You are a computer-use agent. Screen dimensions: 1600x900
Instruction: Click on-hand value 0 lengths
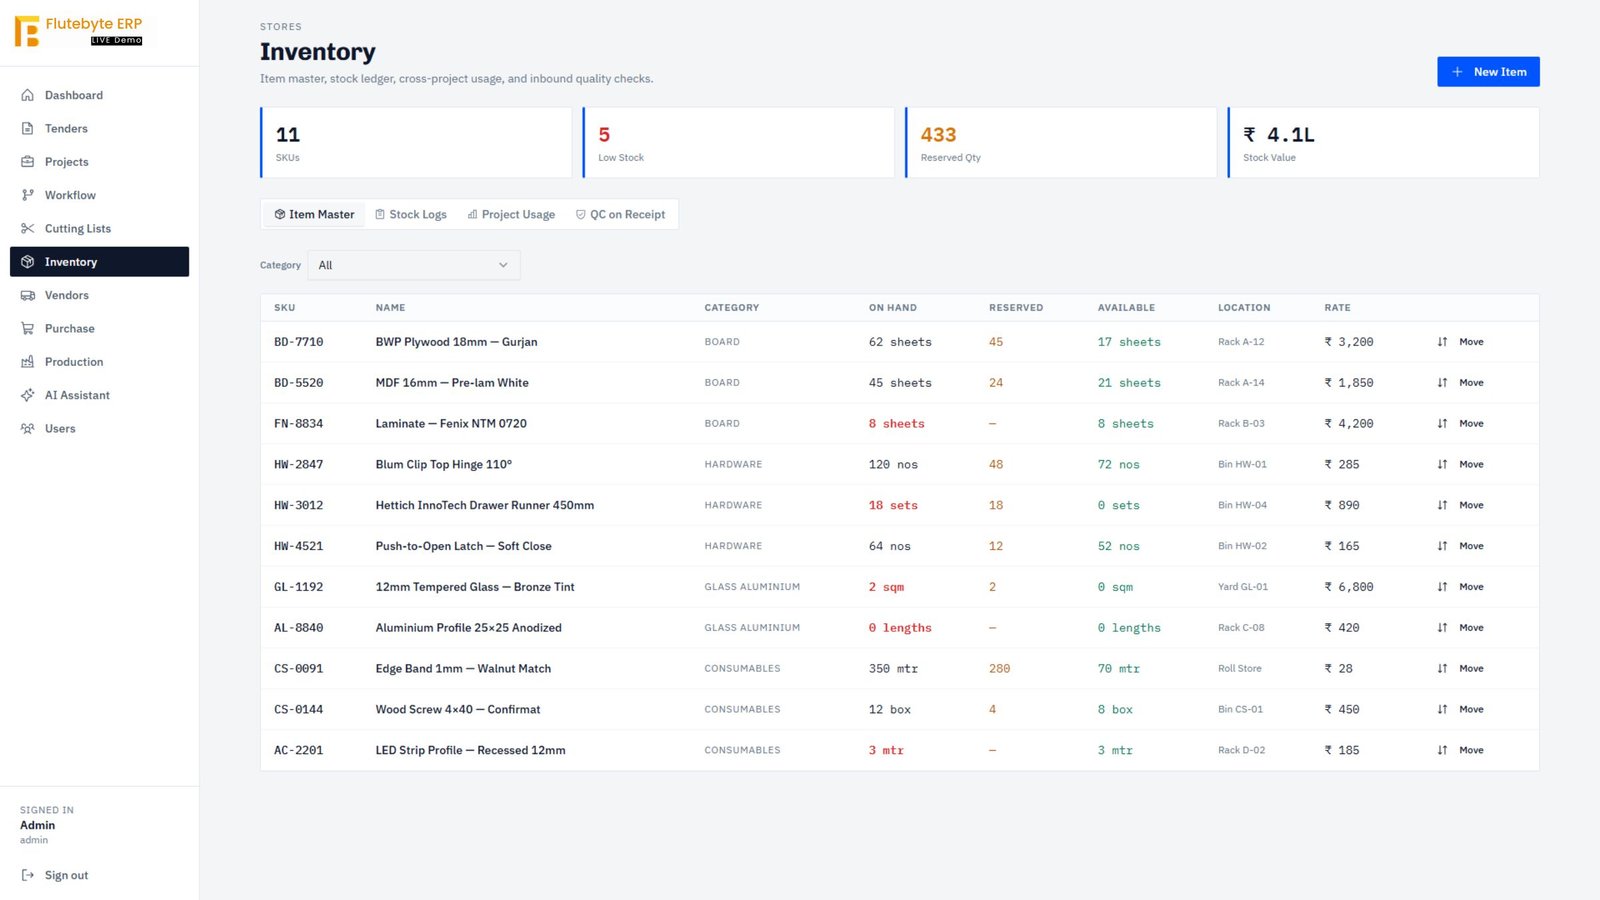point(900,628)
